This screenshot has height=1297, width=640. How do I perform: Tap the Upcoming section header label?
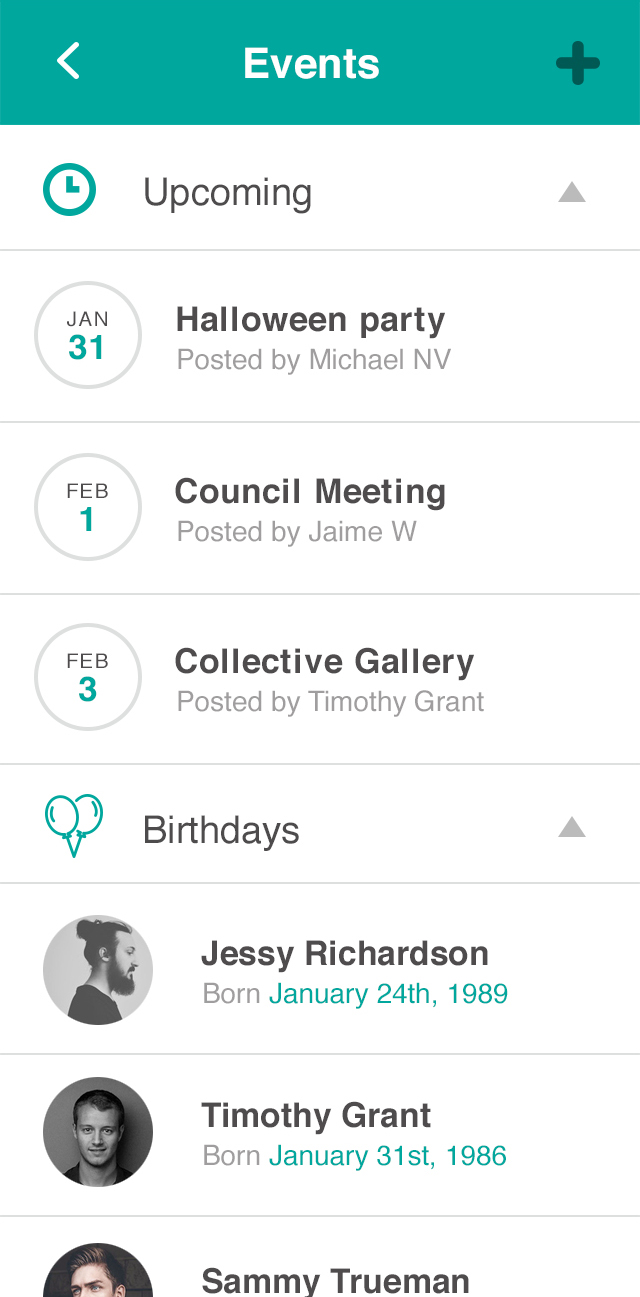[x=228, y=192]
